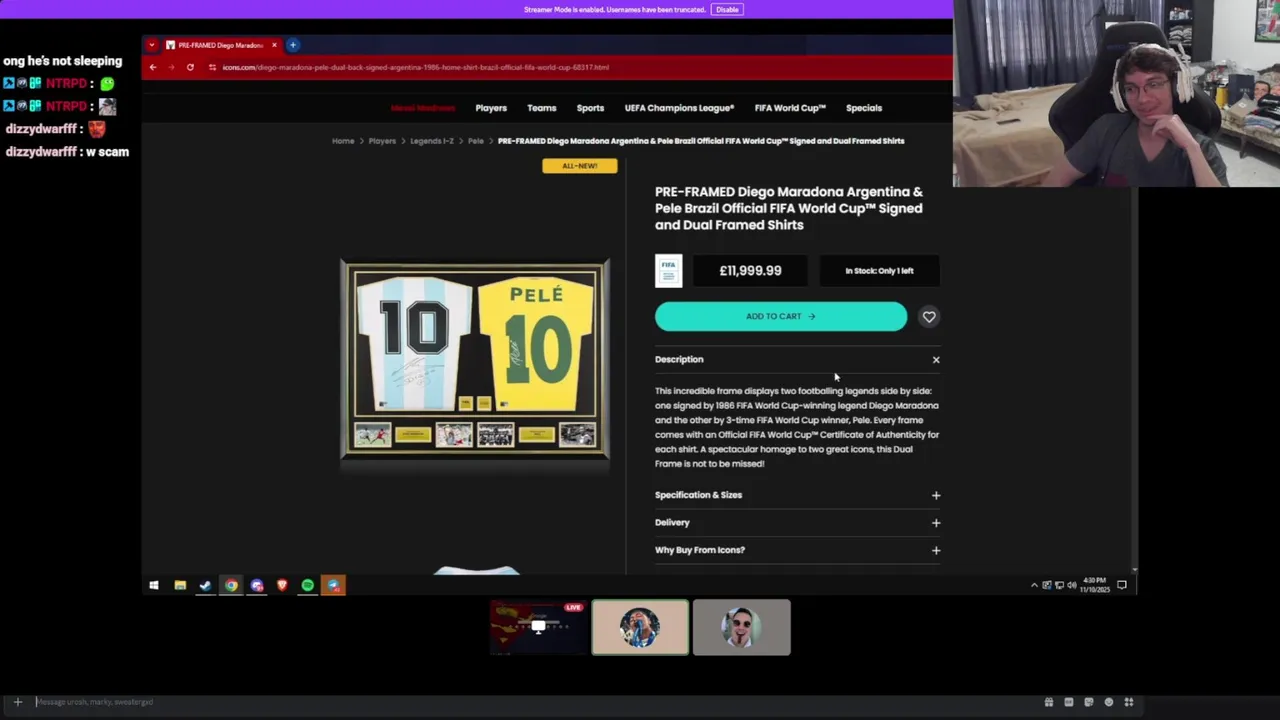The width and height of the screenshot is (1280, 720).
Task: Show hidden system tray icons
Action: [x=1034, y=585]
